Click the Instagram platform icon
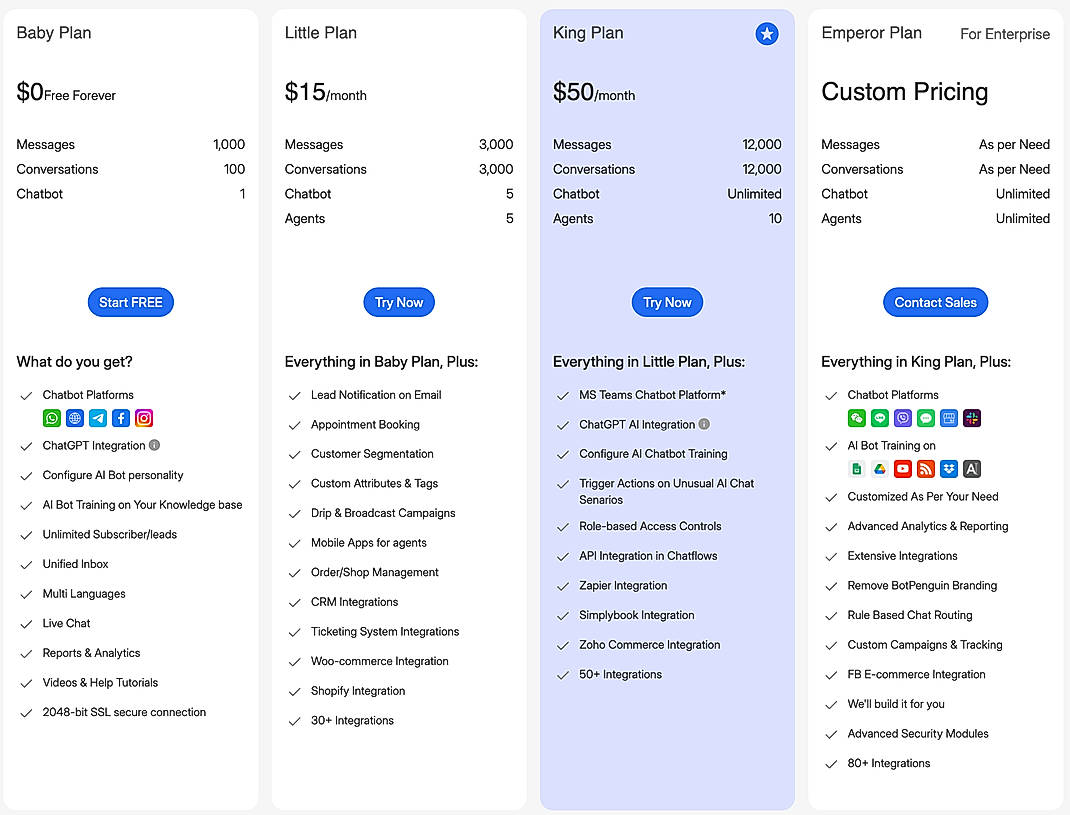 point(144,419)
